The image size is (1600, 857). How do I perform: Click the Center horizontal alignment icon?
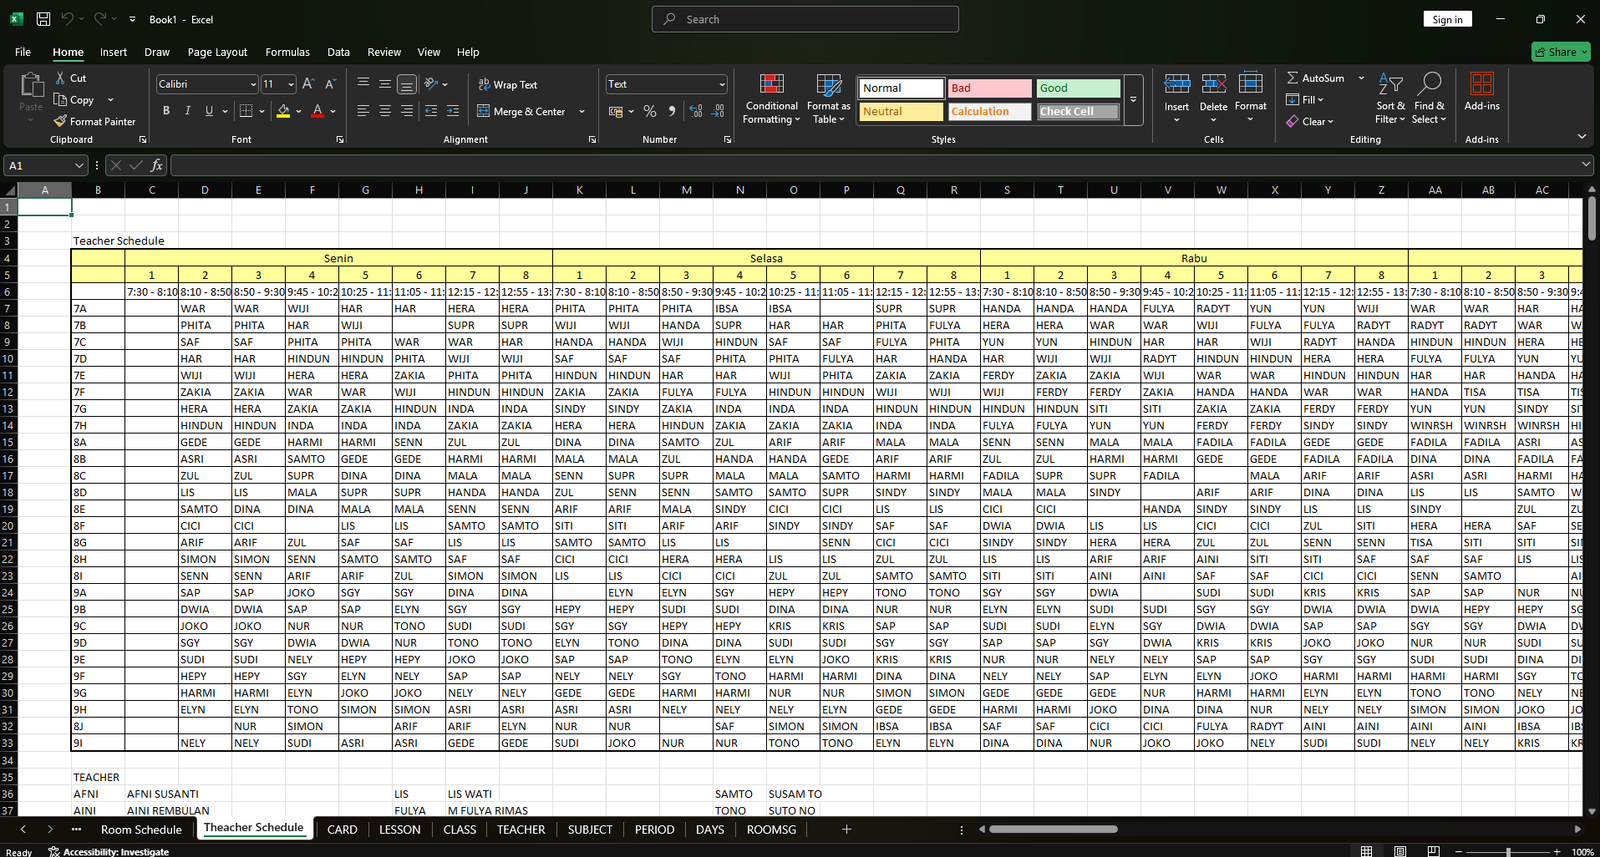coord(385,111)
